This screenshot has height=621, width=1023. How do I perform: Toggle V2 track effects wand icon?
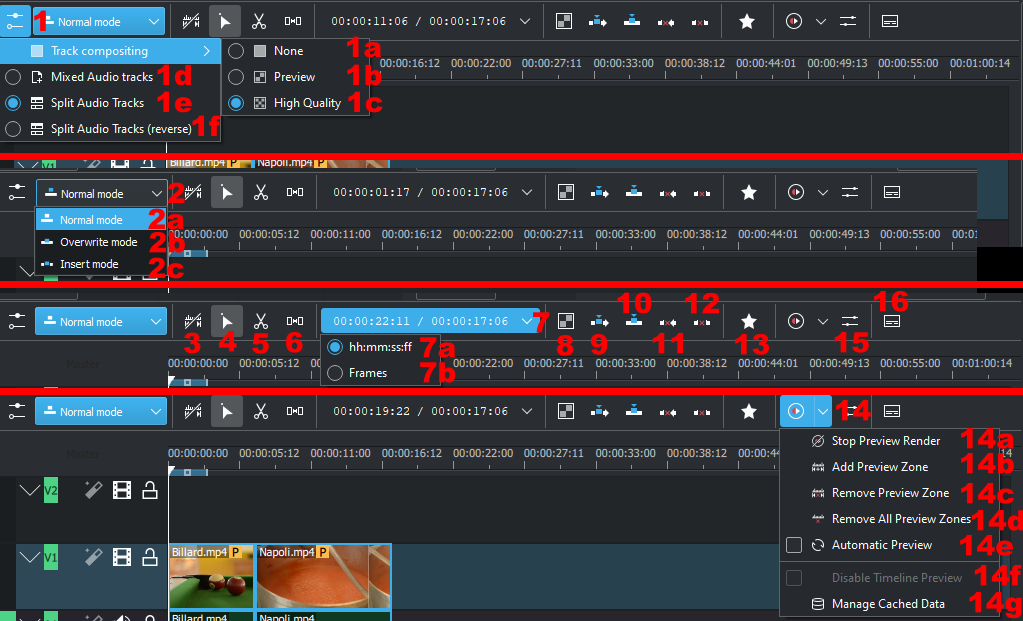tap(94, 490)
